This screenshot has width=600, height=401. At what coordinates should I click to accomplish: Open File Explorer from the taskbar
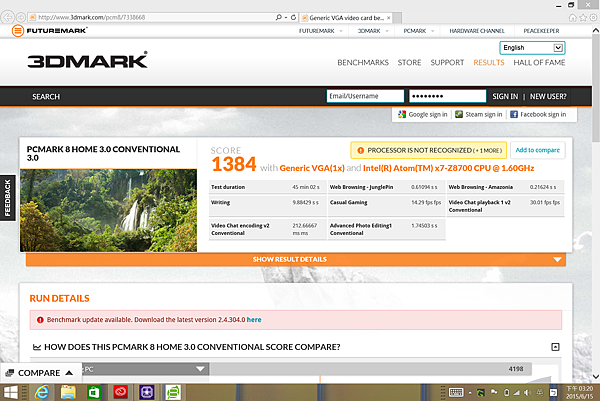[68, 392]
